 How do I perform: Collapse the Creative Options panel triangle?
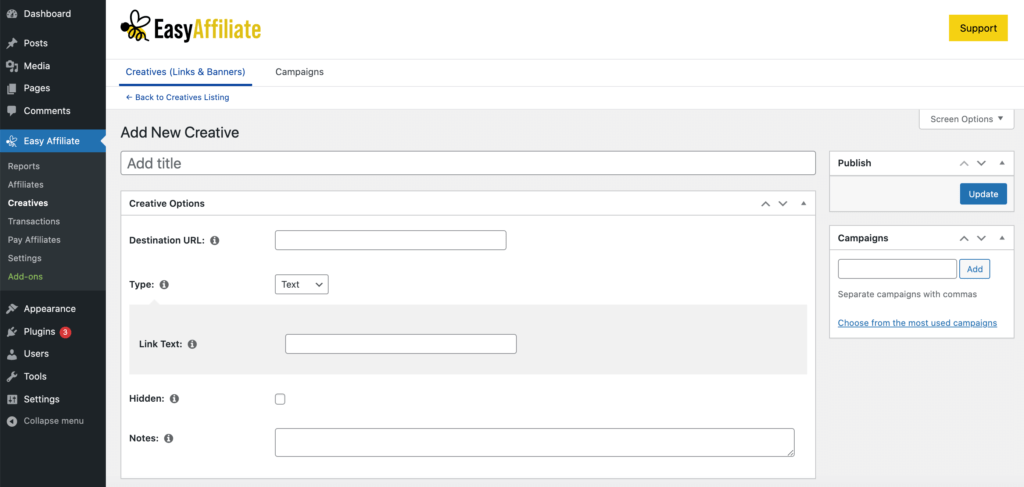coord(804,204)
